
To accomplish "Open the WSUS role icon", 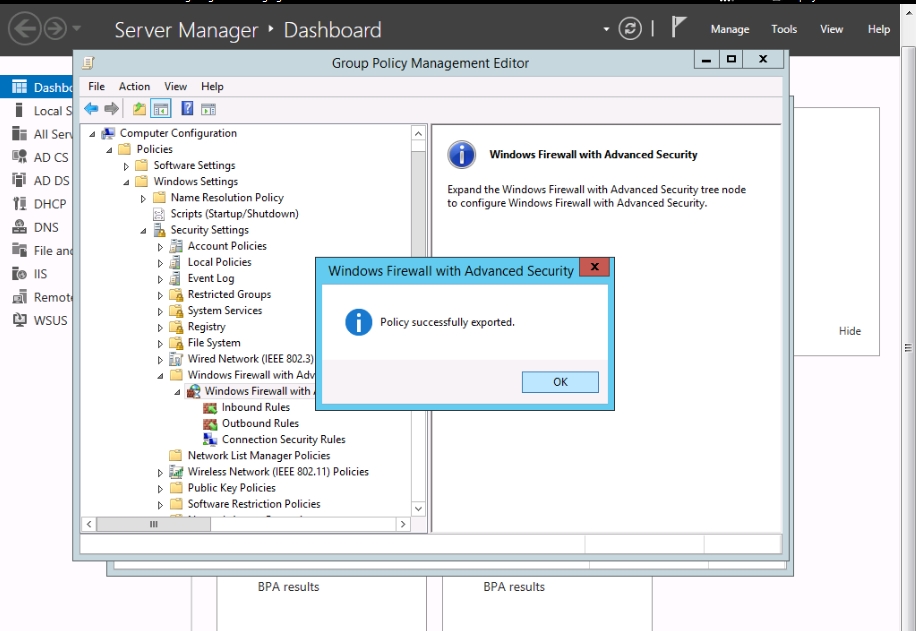I will [x=19, y=320].
